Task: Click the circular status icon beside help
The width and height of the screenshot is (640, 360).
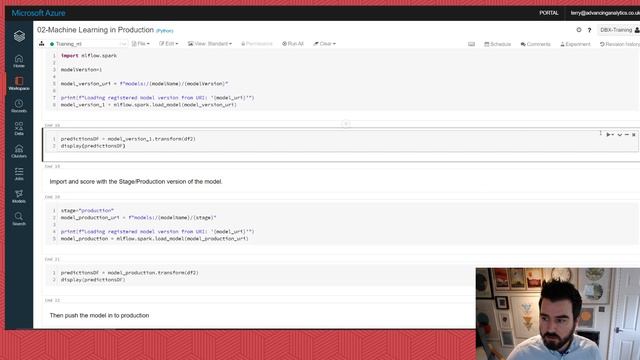Action: click(x=579, y=30)
